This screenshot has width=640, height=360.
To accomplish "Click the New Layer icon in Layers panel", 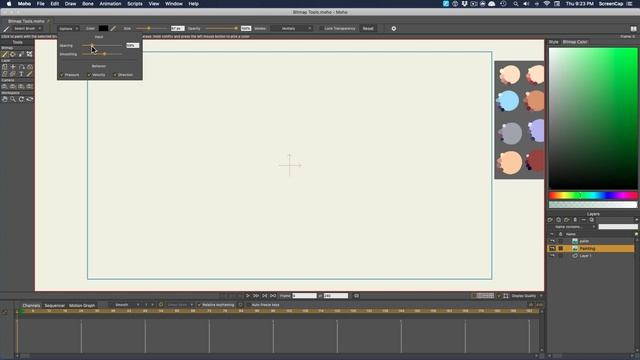I will 550,220.
